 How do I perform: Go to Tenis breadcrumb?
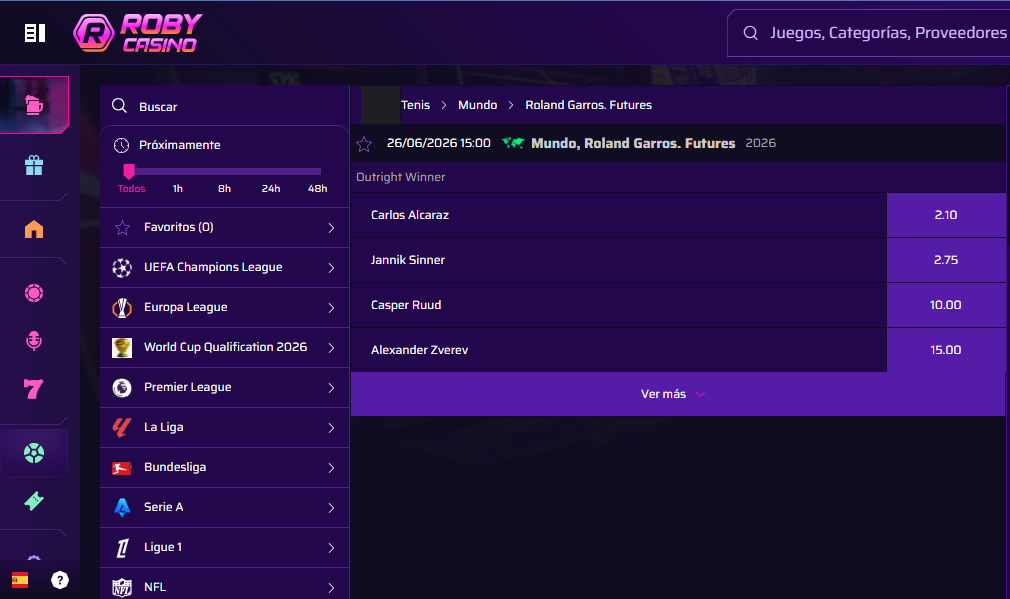coord(415,105)
